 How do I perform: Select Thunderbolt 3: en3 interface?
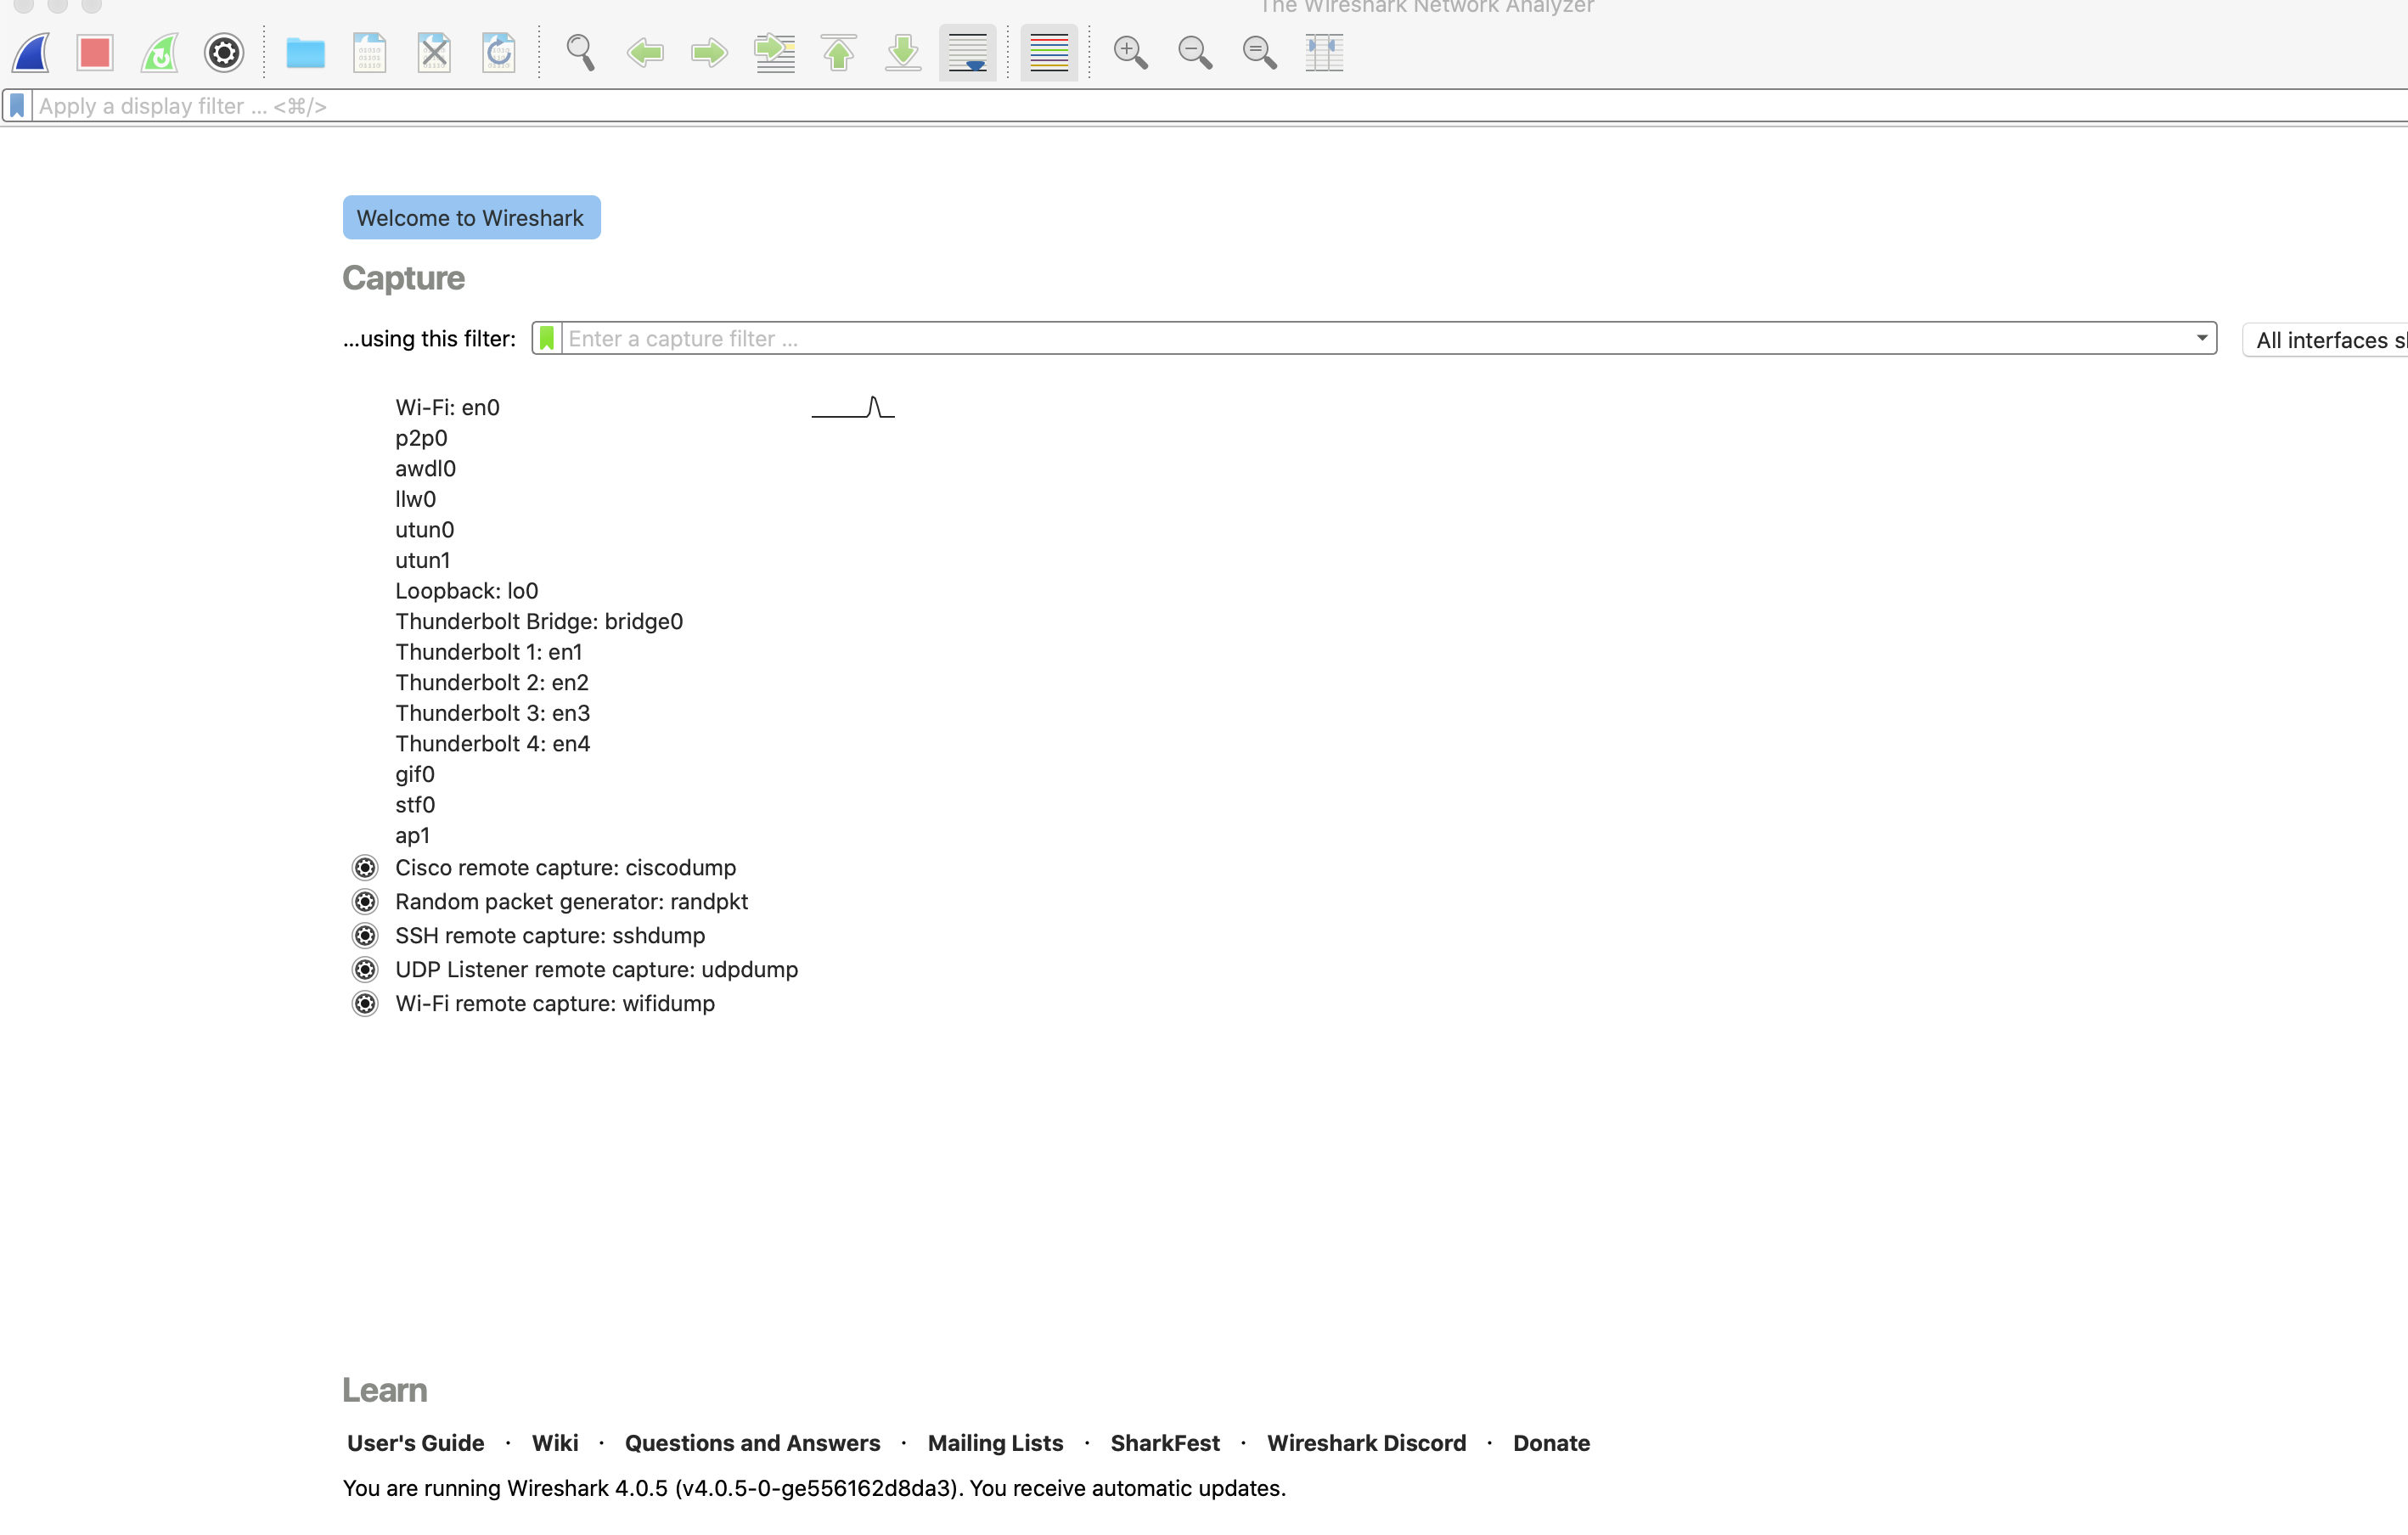coord(492,714)
